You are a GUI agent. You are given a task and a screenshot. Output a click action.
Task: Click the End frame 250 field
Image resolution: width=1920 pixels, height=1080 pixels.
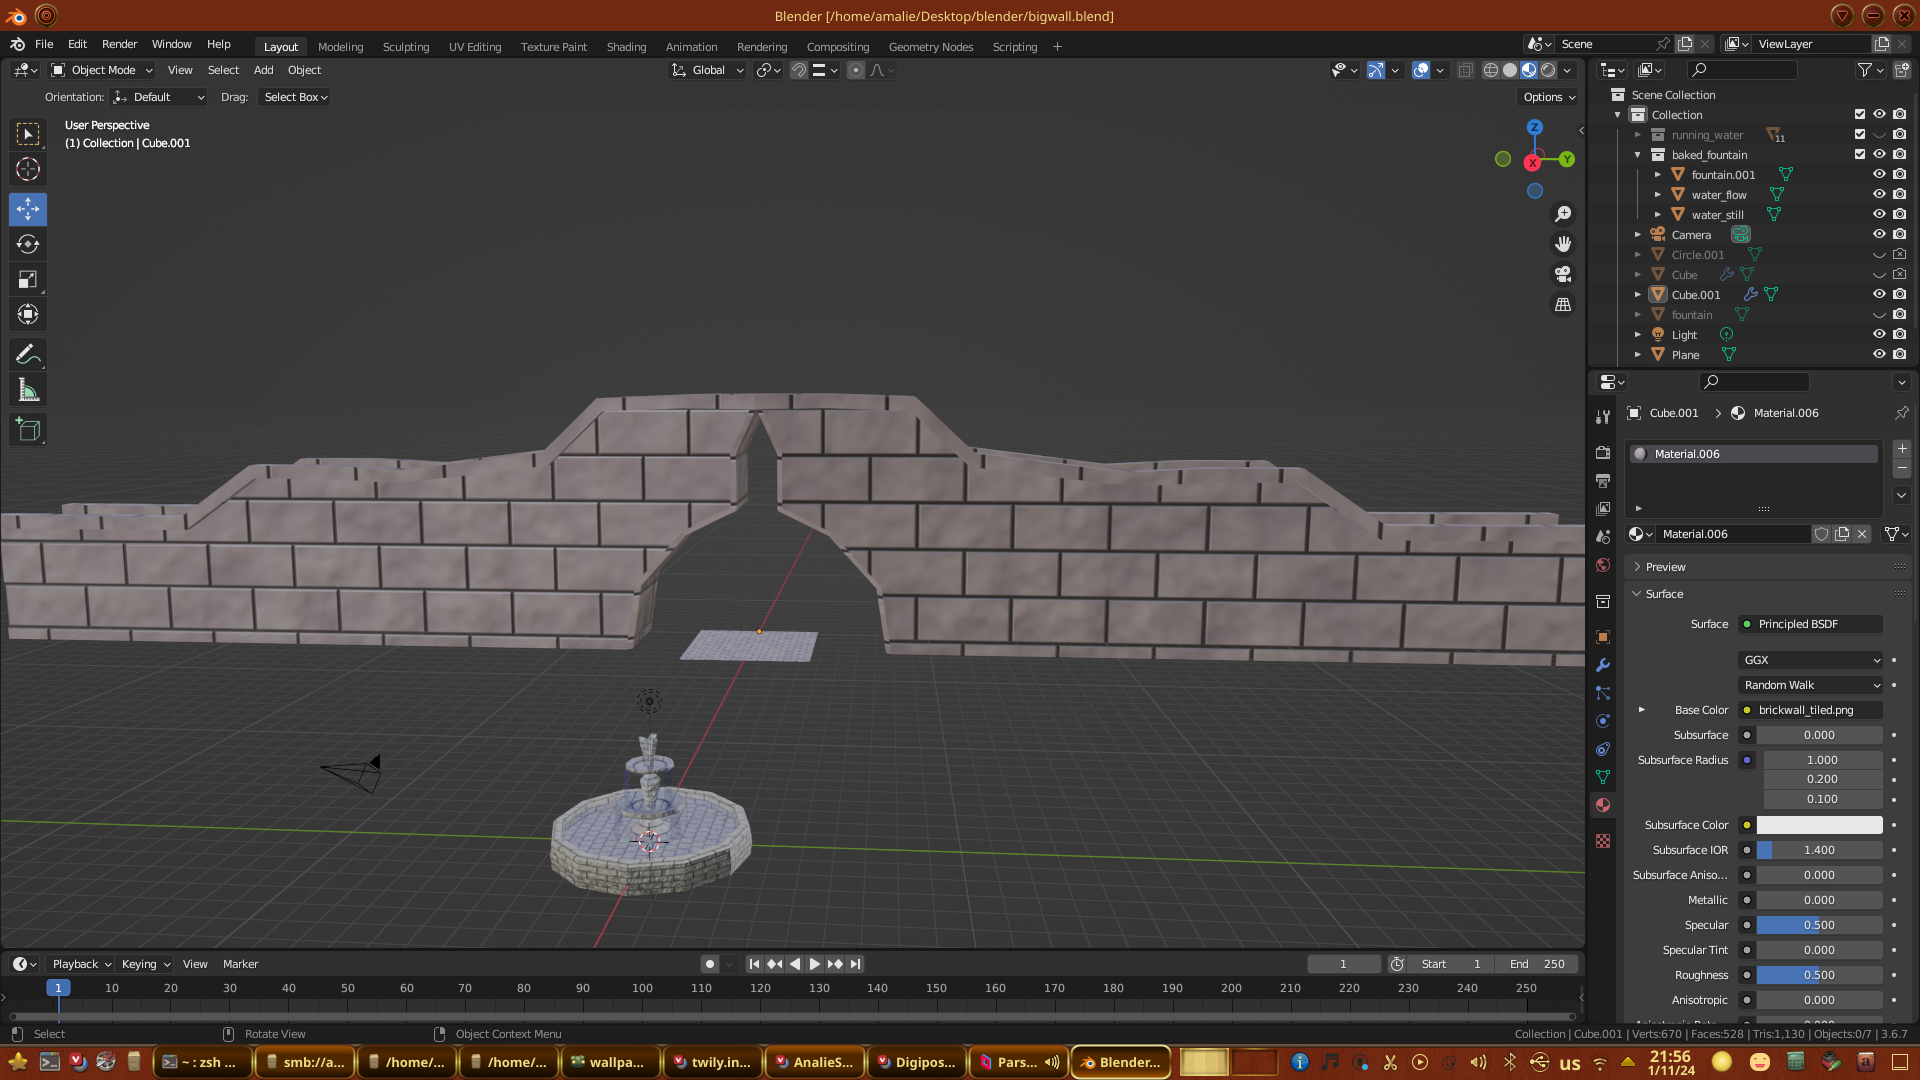(1538, 964)
